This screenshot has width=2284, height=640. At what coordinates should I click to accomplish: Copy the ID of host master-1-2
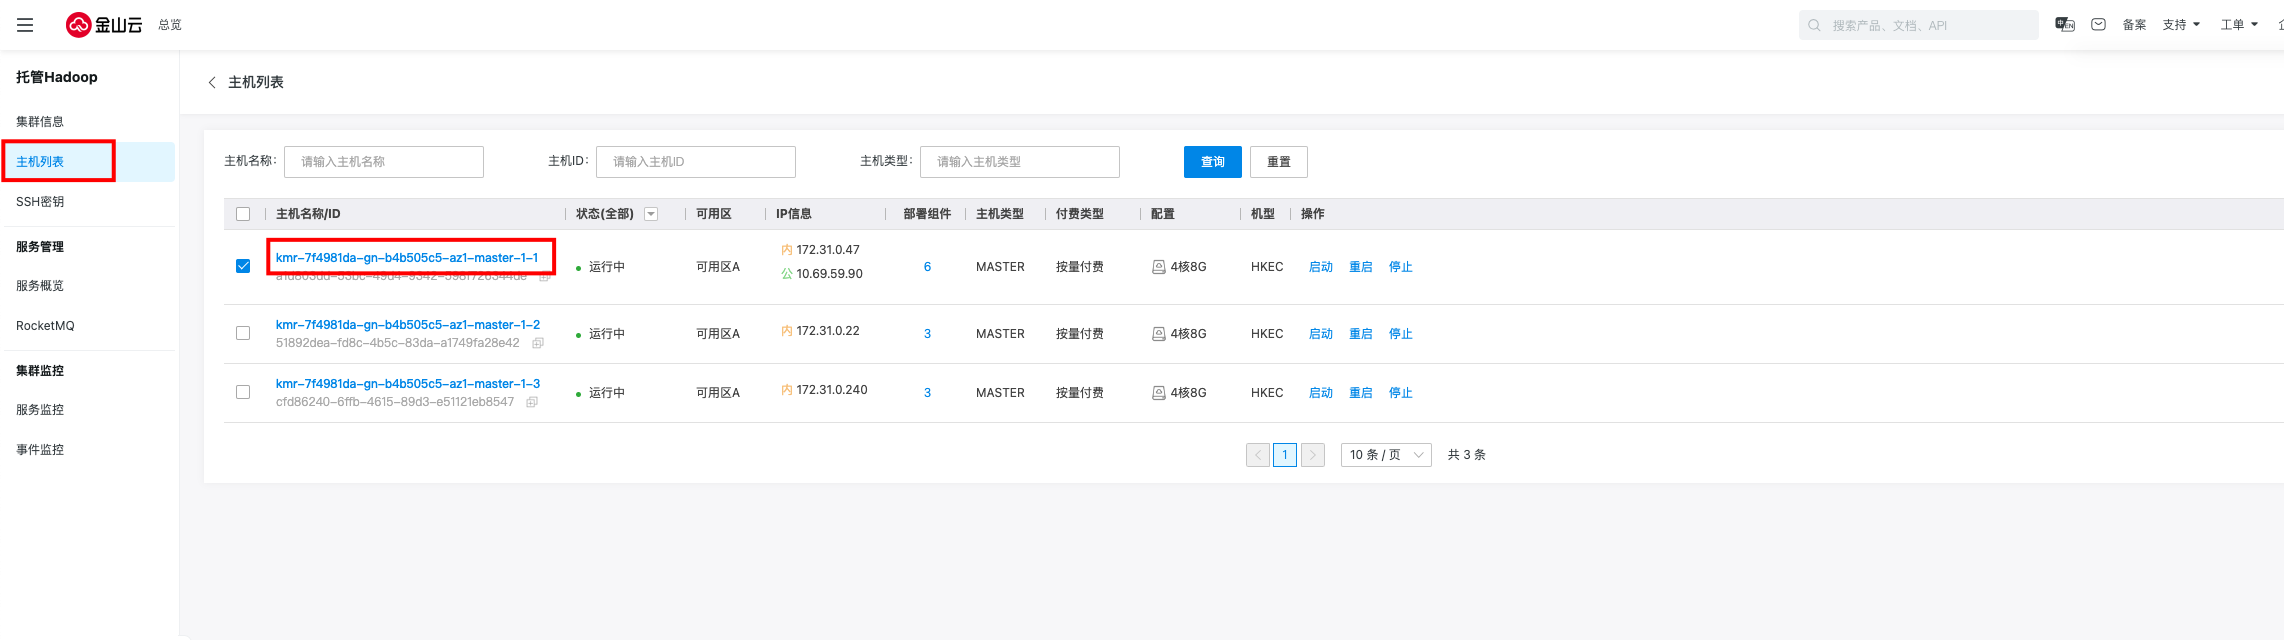click(x=538, y=343)
